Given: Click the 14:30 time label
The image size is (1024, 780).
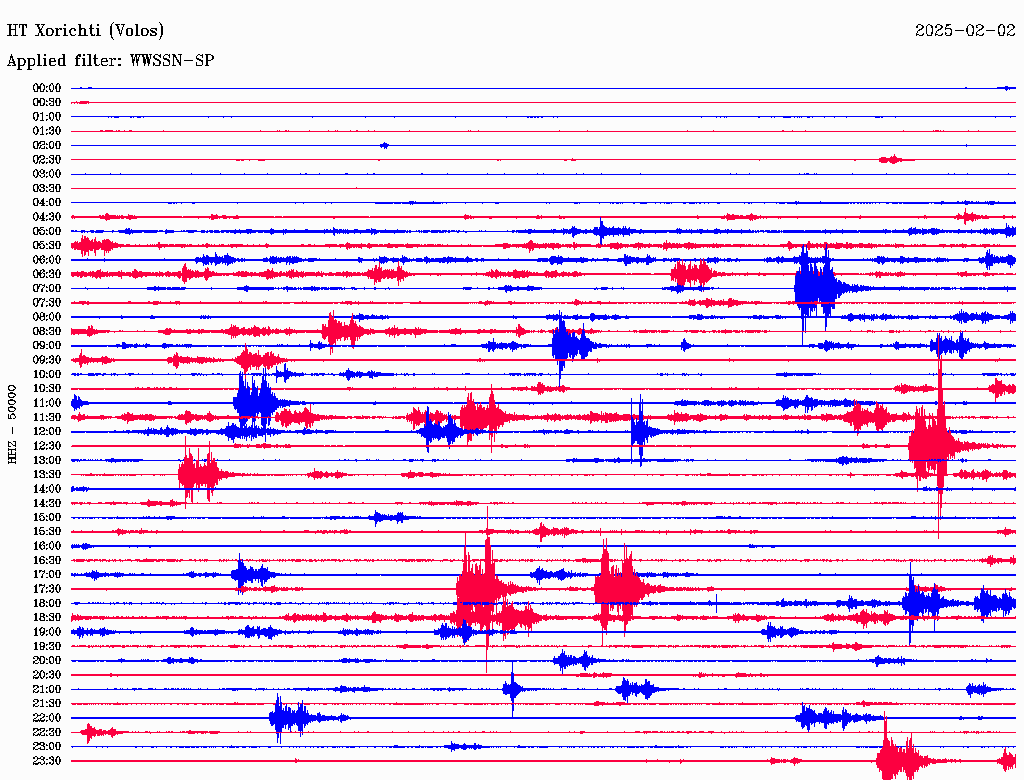Looking at the screenshot, I should point(47,504).
